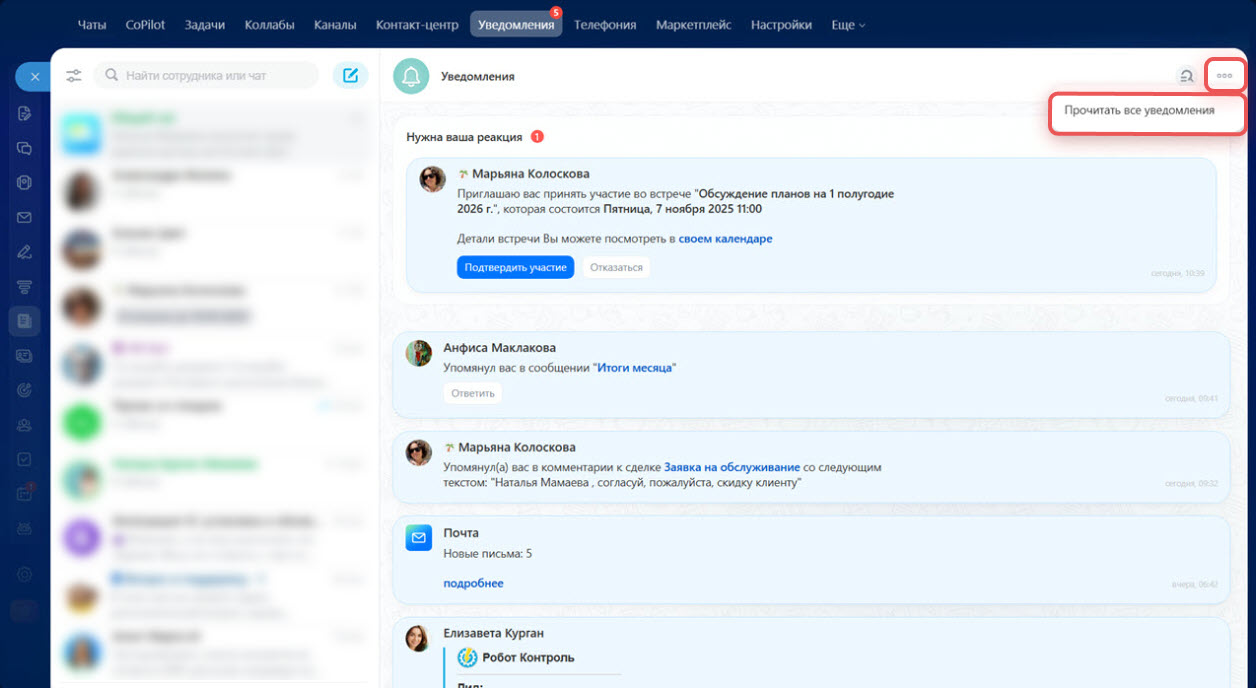Click the notification bell avatar icon
The height and width of the screenshot is (688, 1256).
pos(411,76)
